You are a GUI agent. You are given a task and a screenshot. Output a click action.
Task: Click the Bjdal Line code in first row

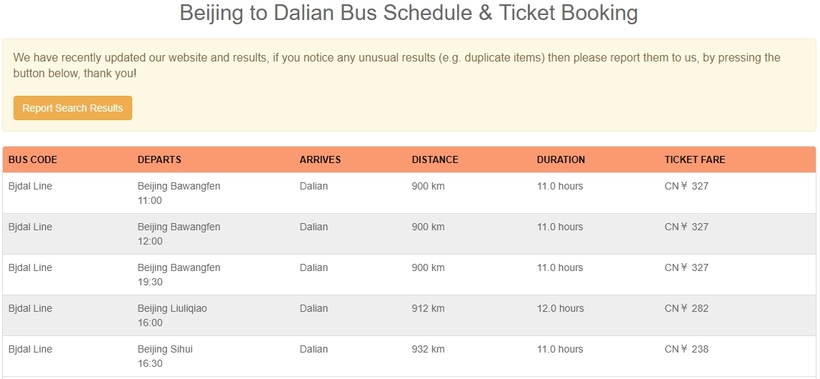[30, 186]
